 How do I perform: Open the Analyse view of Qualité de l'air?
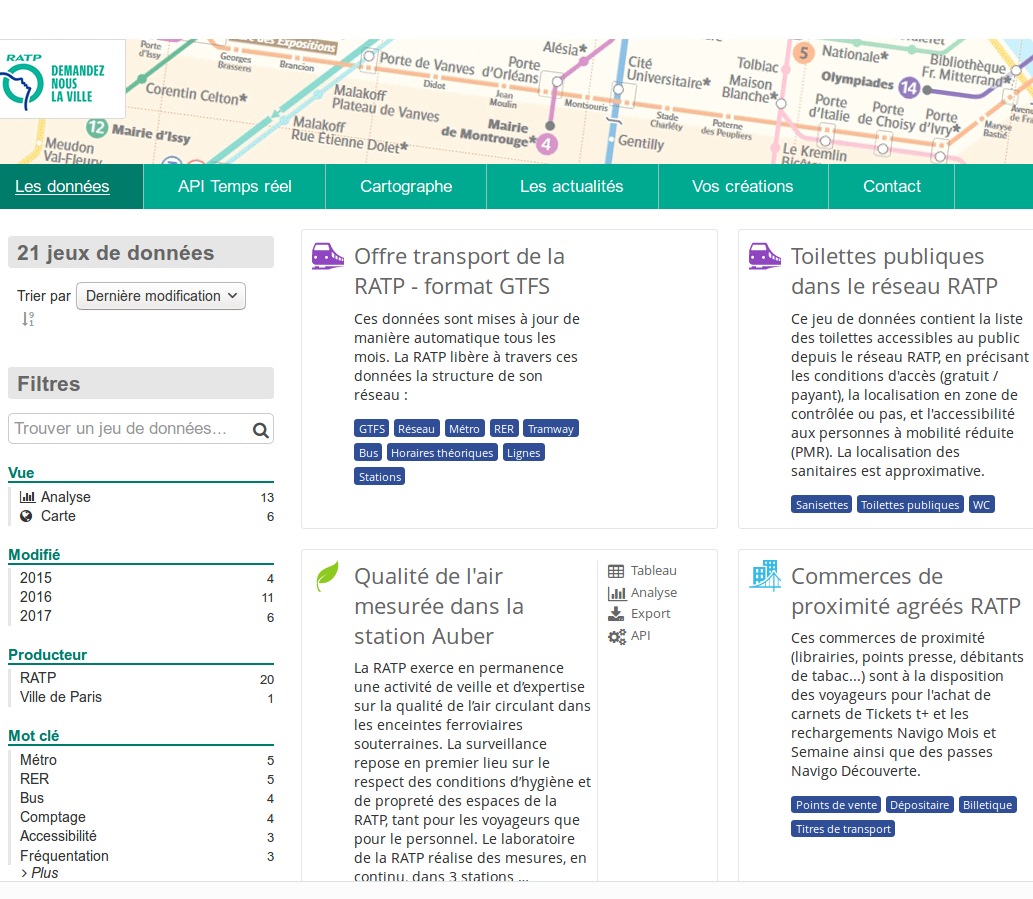click(642, 593)
